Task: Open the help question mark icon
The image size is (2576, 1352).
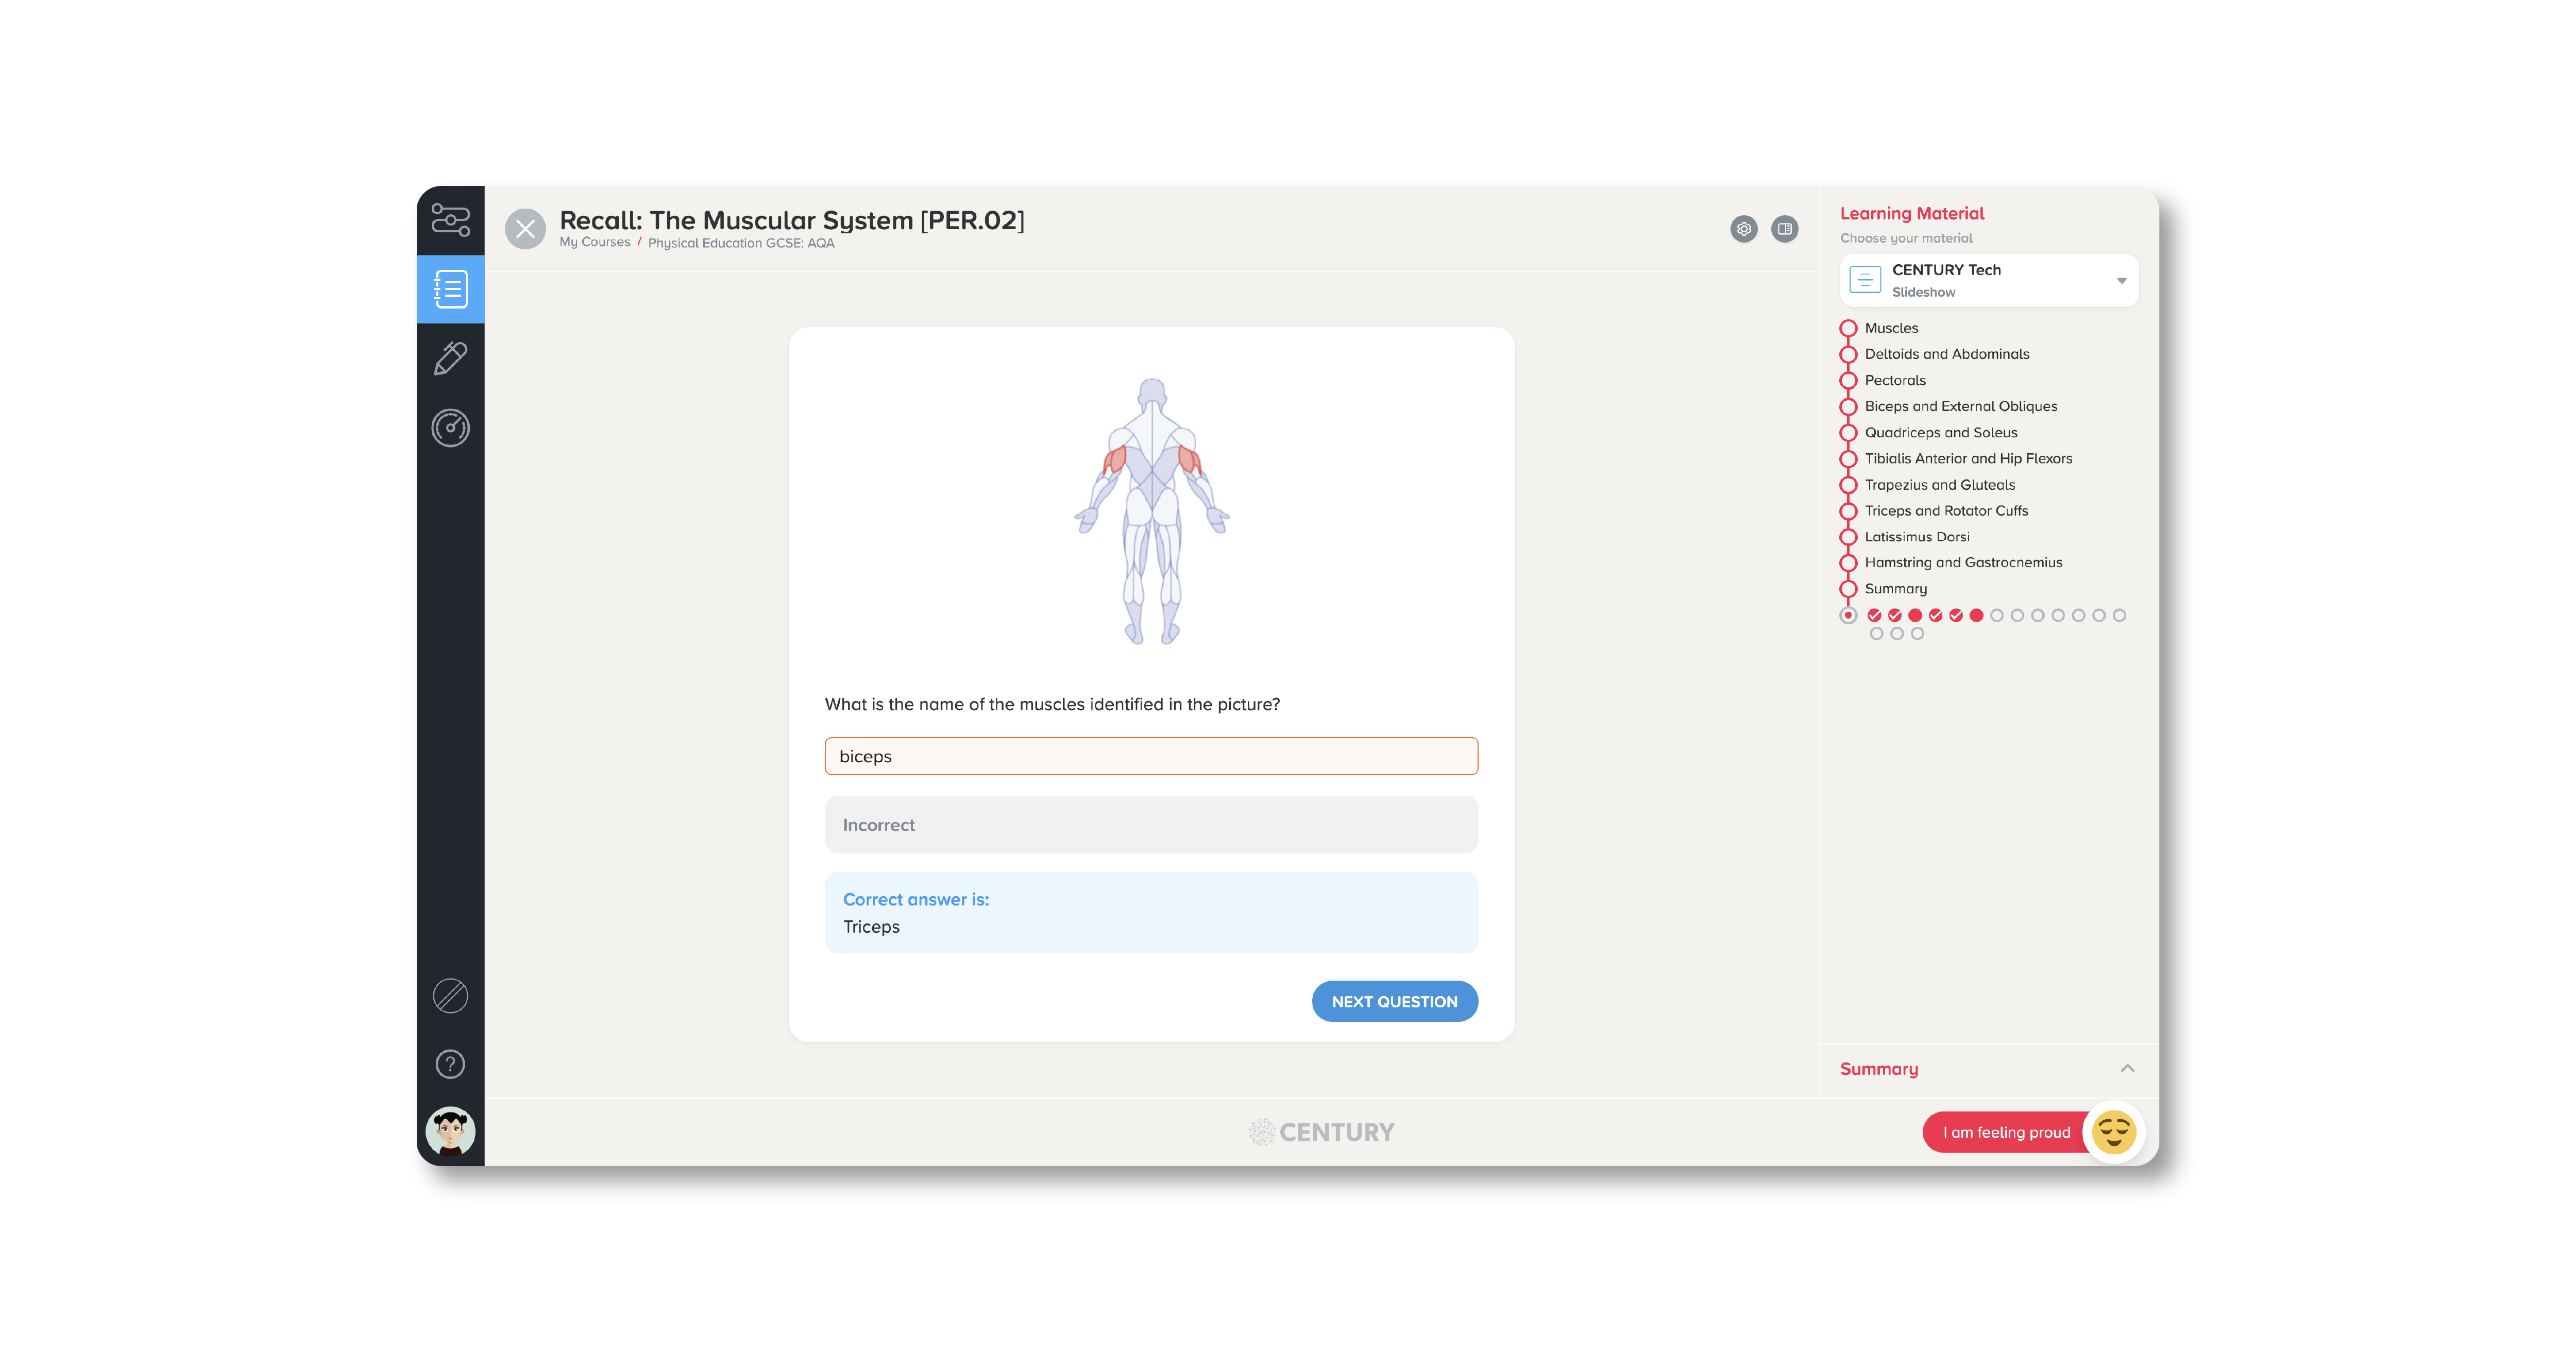Action: pos(450,1064)
